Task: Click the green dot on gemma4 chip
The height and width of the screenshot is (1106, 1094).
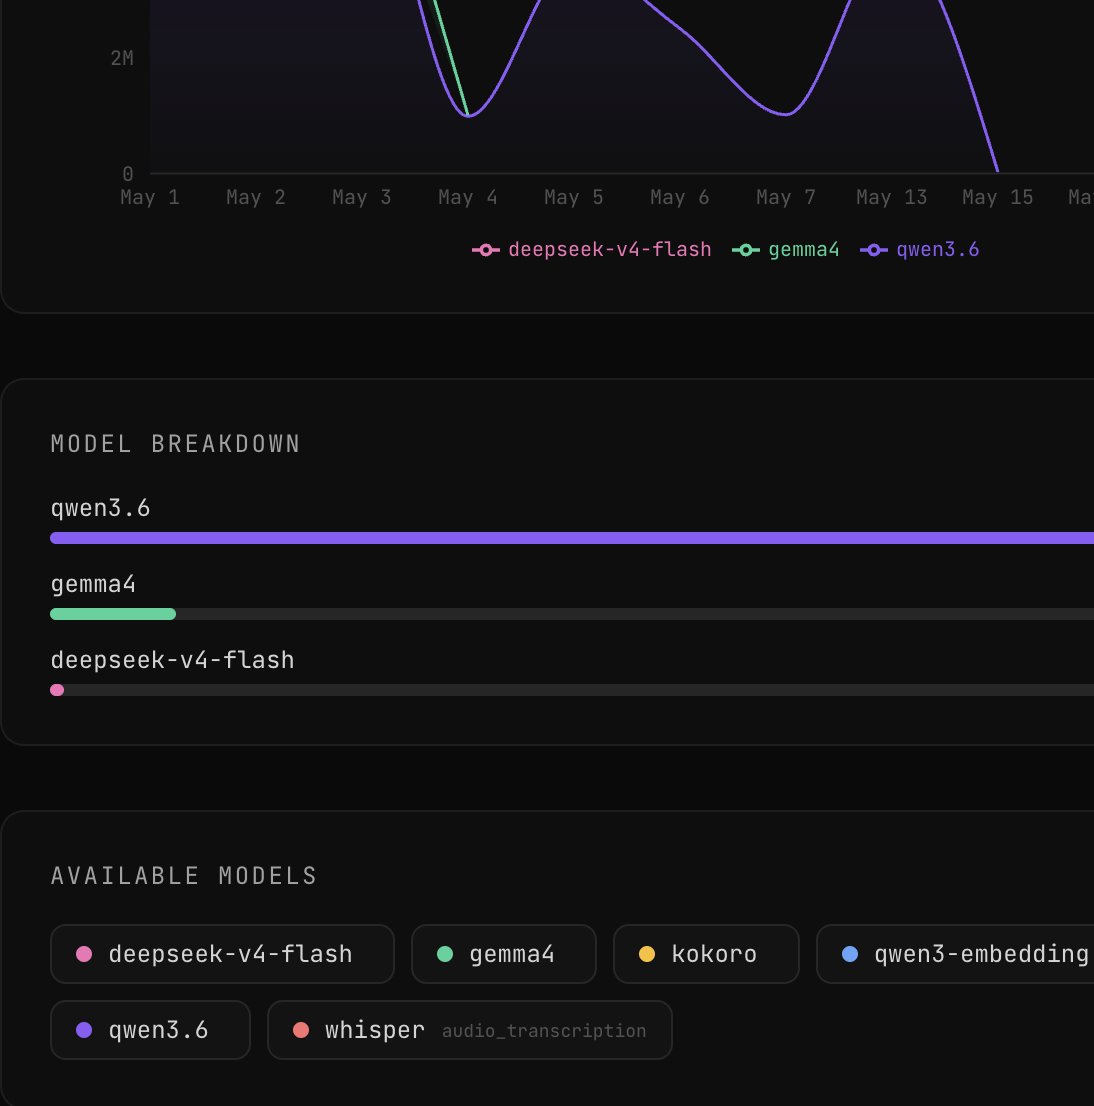Action: (445, 954)
